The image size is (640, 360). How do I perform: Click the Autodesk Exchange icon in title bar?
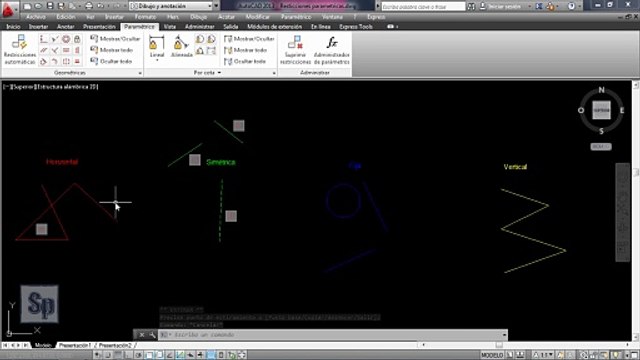pos(539,6)
